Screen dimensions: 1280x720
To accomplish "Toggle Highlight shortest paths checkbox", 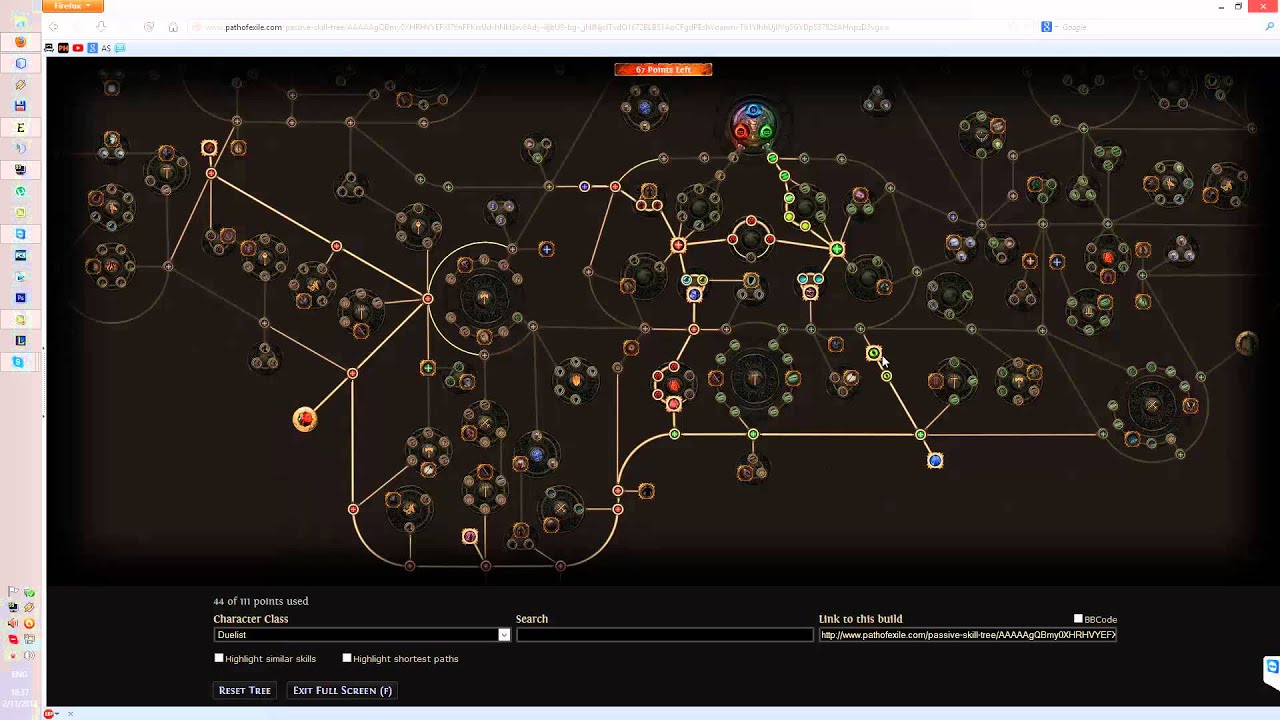I will (347, 658).
